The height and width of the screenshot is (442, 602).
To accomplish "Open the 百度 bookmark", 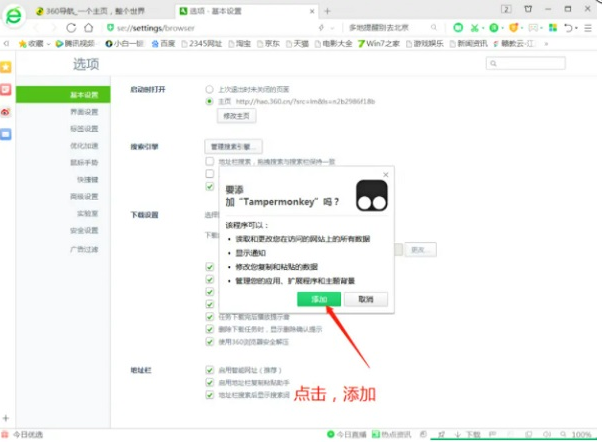I will 164,43.
